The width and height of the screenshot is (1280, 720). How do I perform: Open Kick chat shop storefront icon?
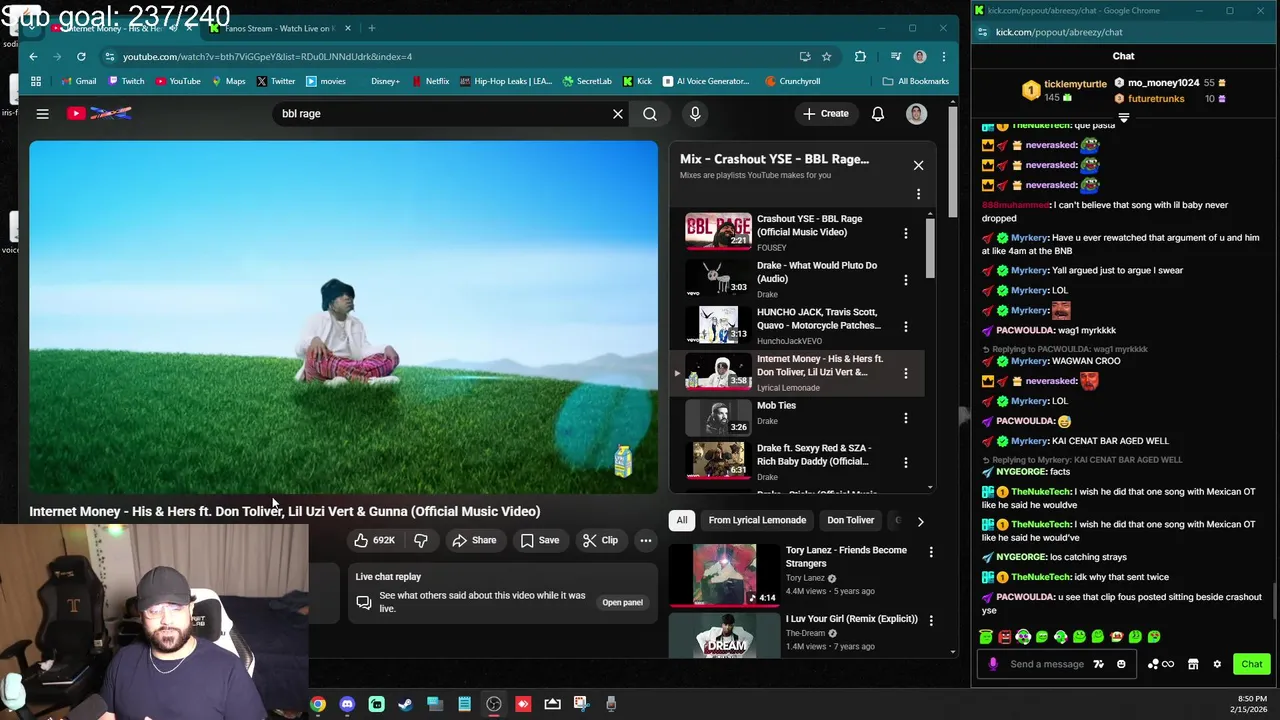1193,664
